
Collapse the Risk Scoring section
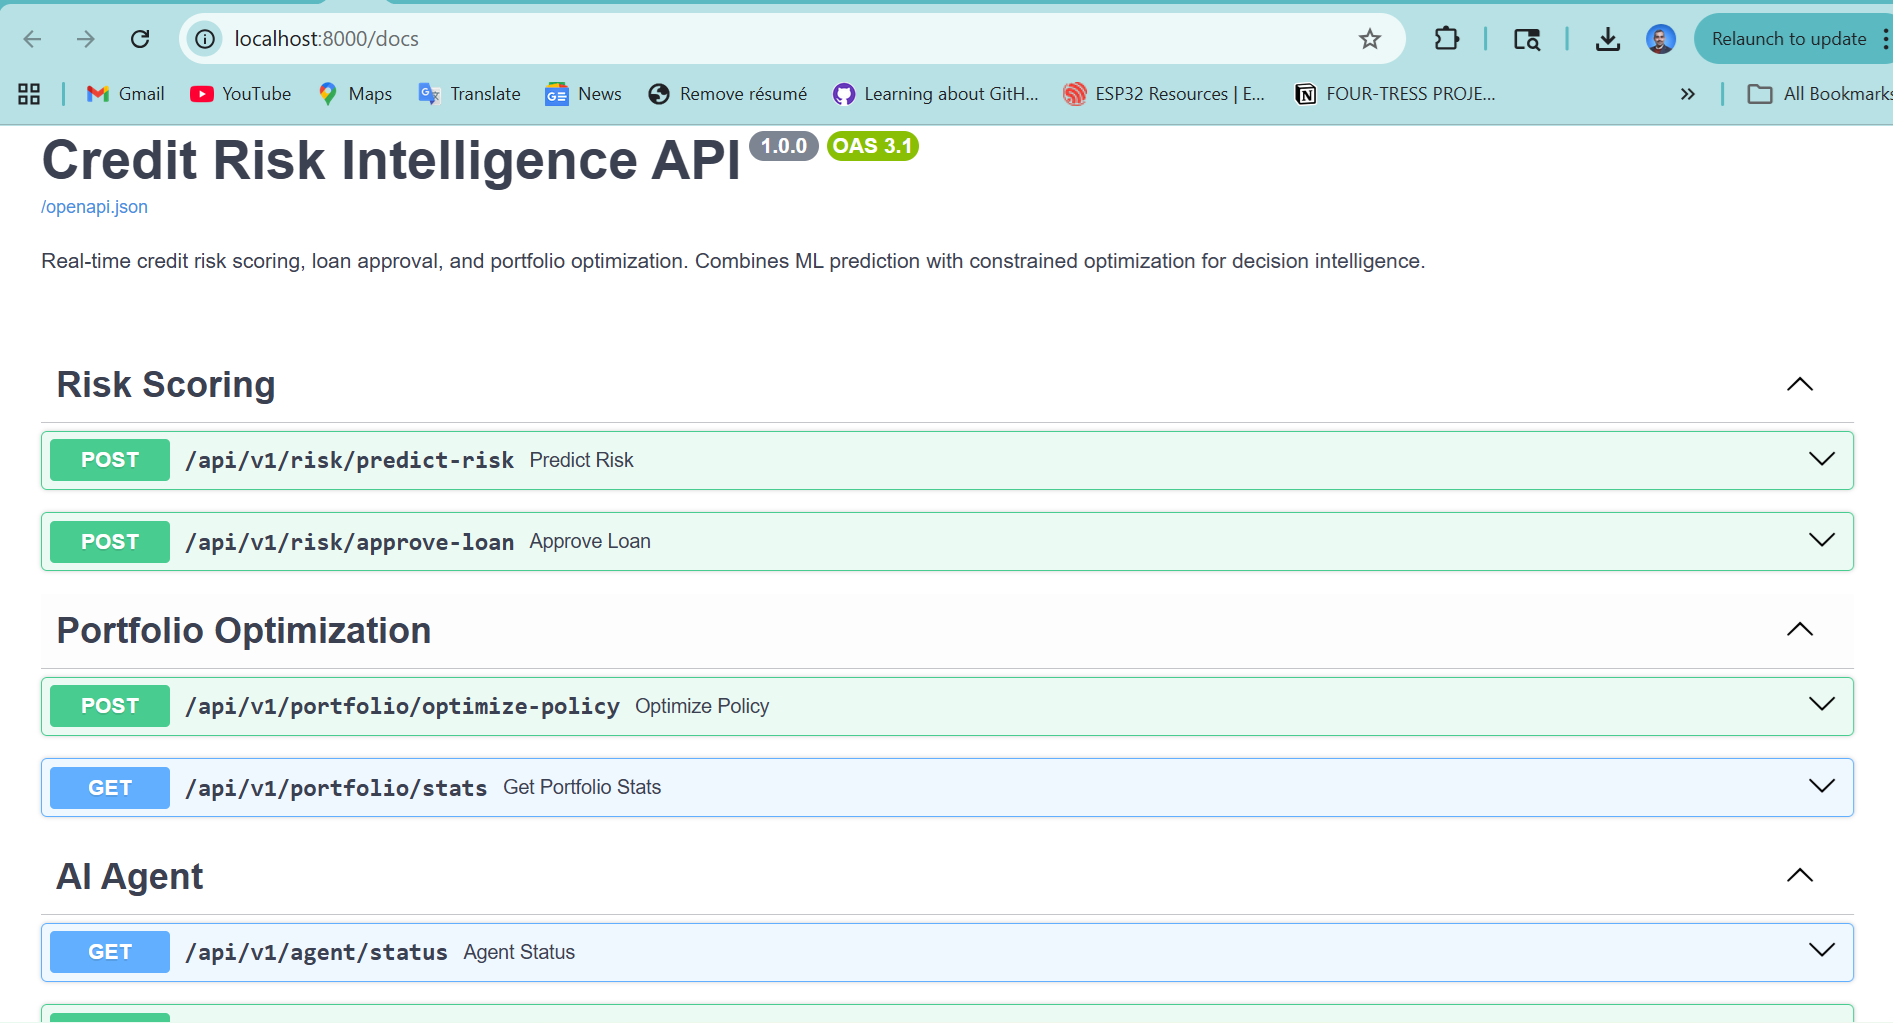click(1799, 385)
